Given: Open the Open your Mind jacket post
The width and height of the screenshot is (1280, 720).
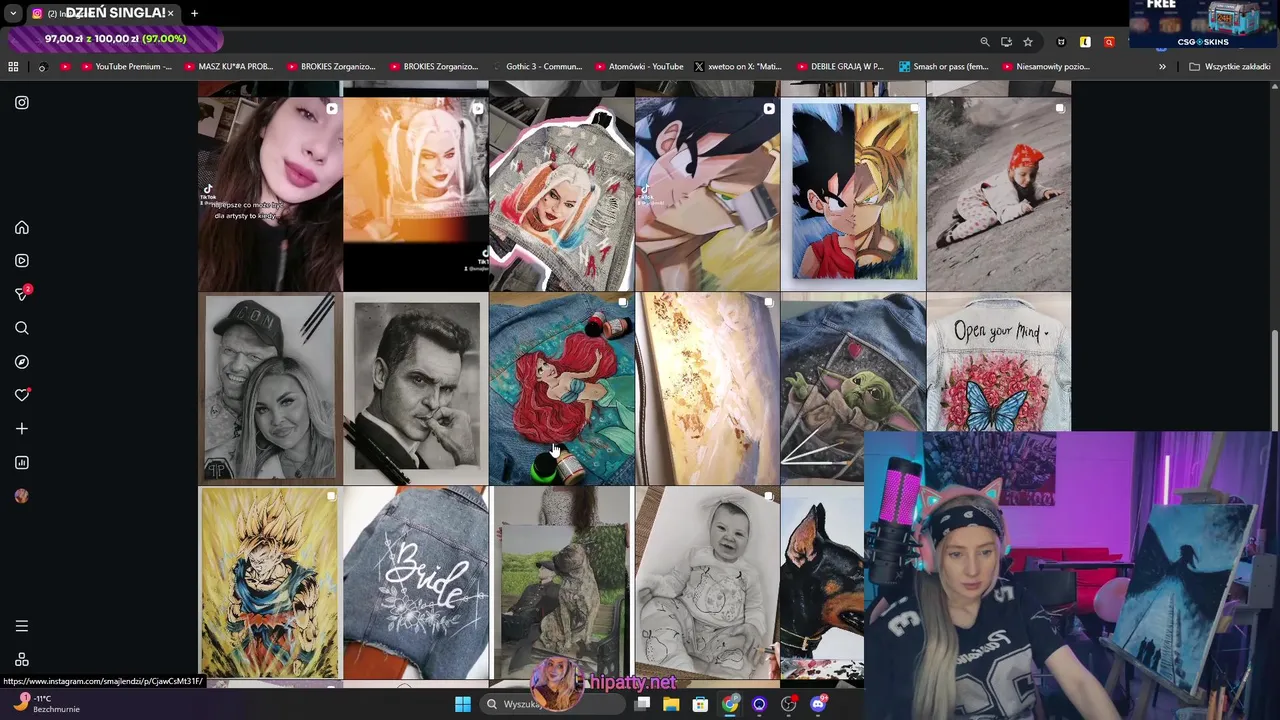Looking at the screenshot, I should coord(999,362).
